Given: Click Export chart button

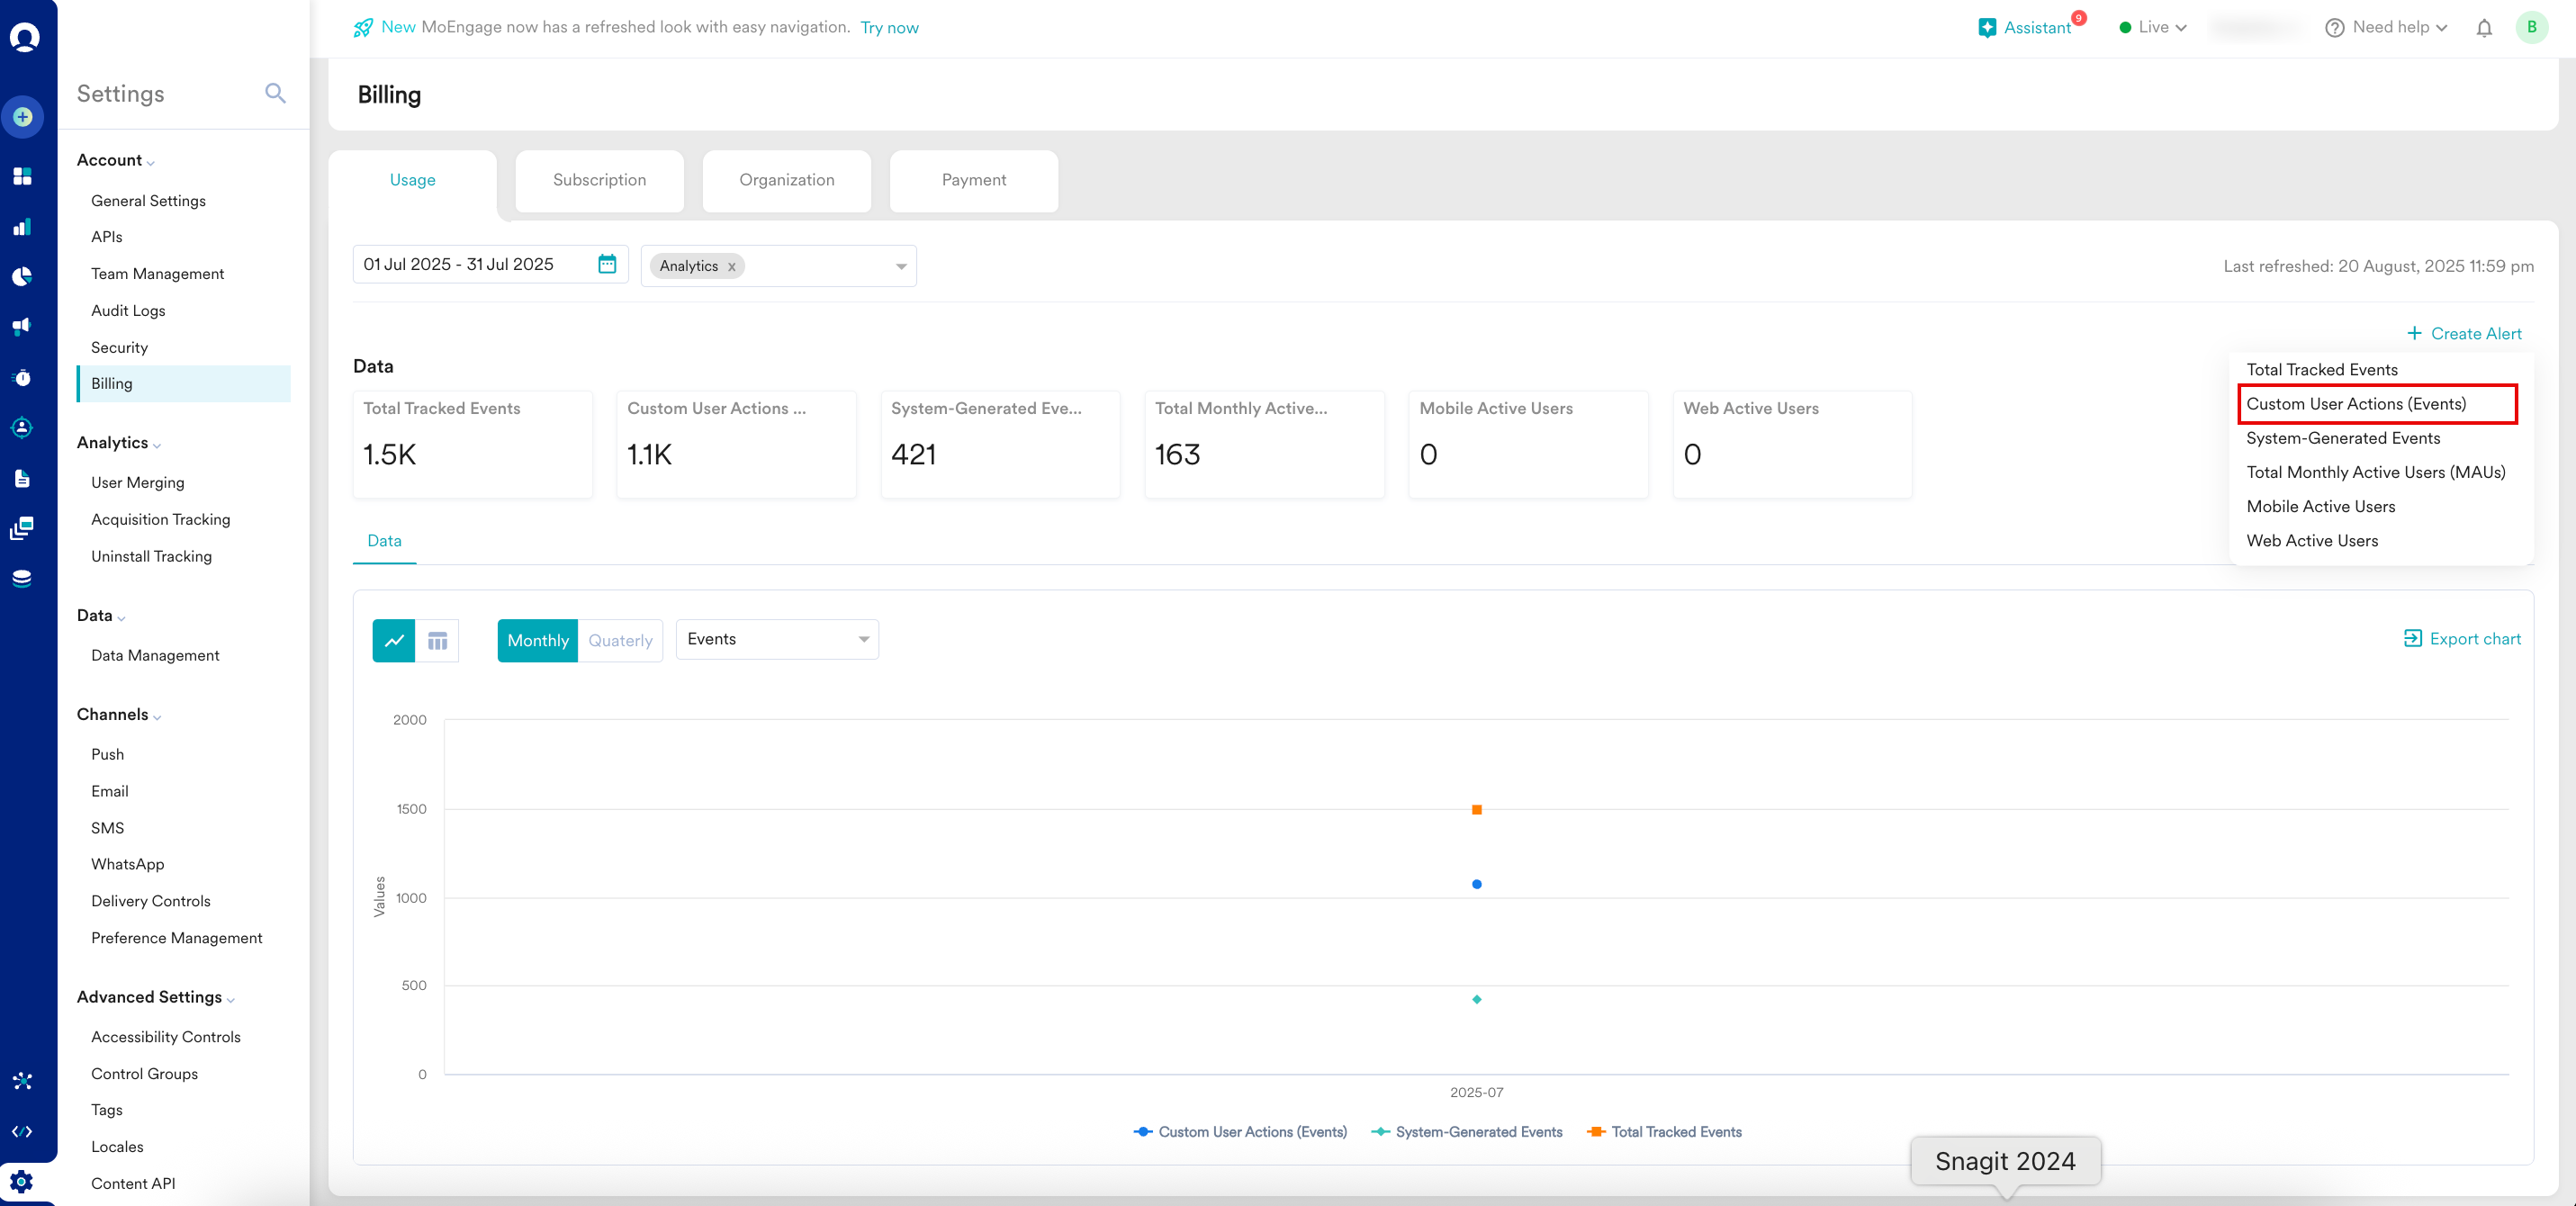Looking at the screenshot, I should click(2462, 639).
